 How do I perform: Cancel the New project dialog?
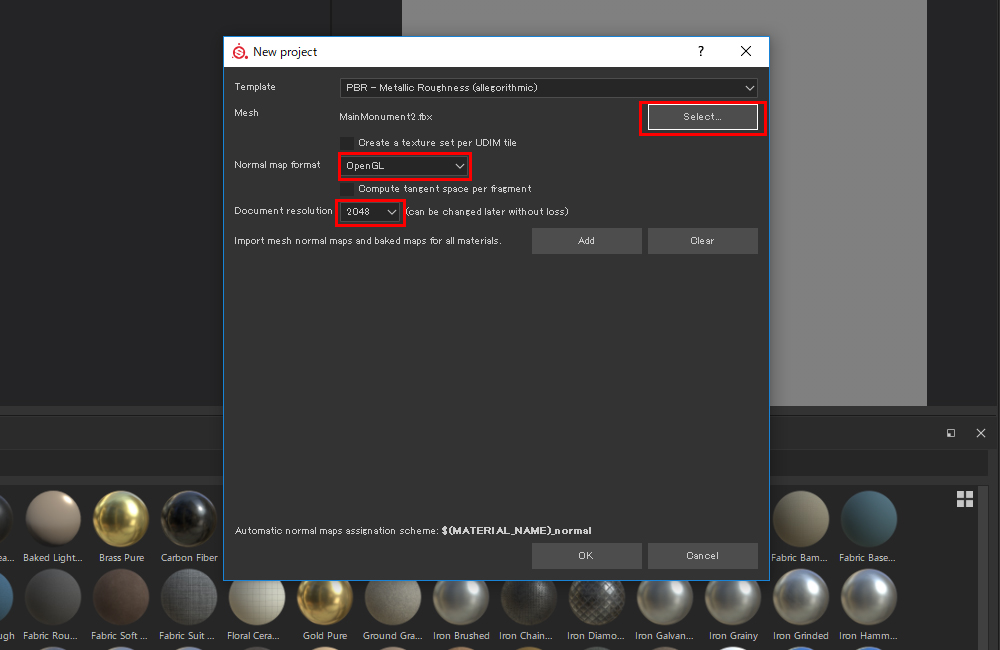(x=702, y=555)
